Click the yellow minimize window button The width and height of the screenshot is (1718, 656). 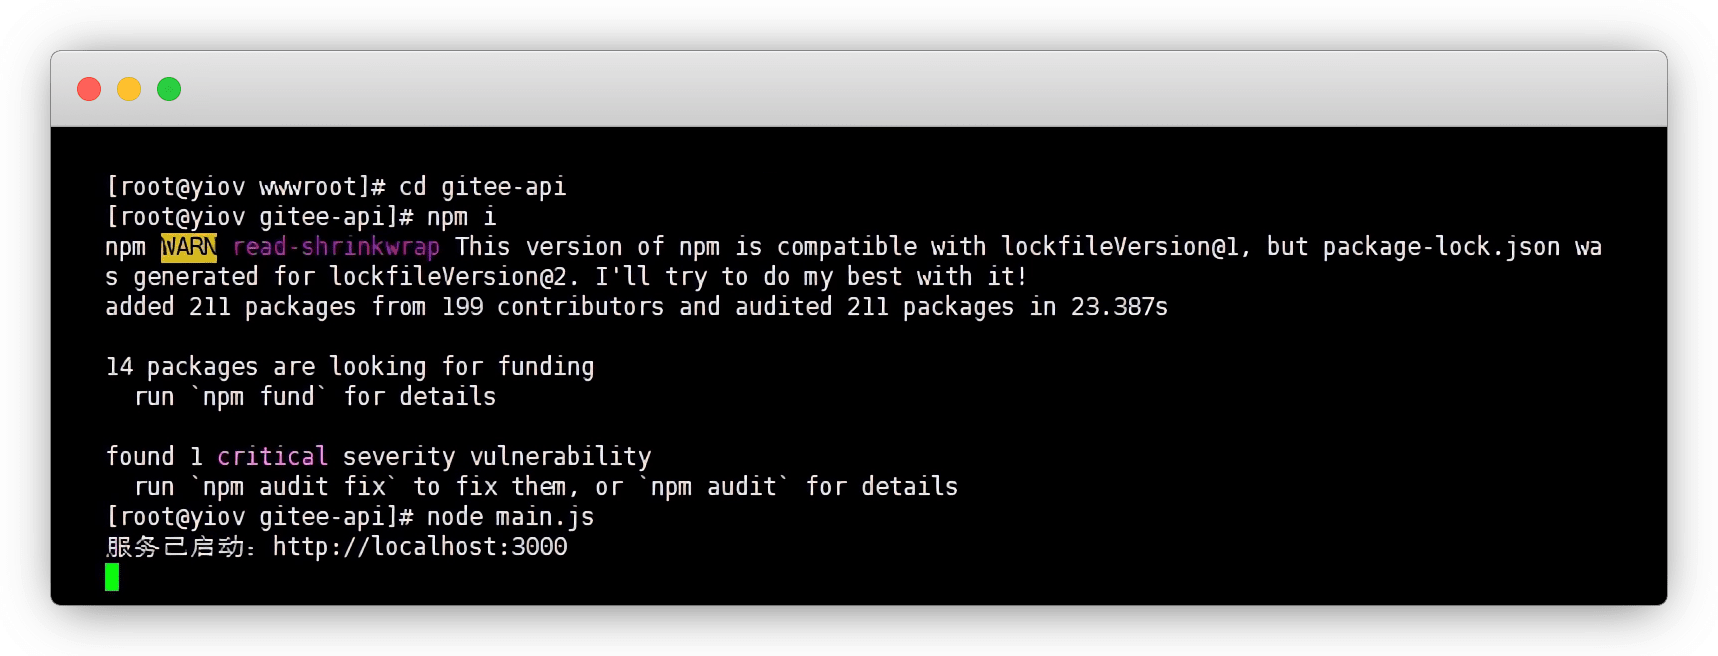(129, 89)
